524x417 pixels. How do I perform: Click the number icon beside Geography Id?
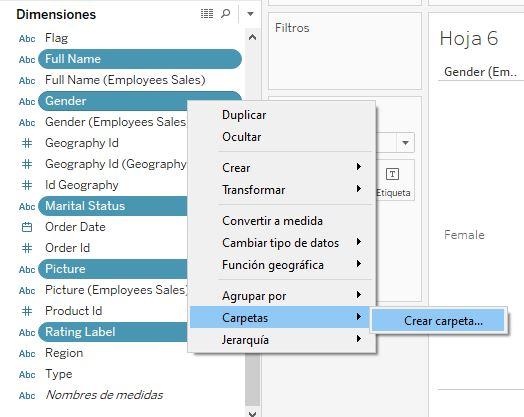pos(27,143)
